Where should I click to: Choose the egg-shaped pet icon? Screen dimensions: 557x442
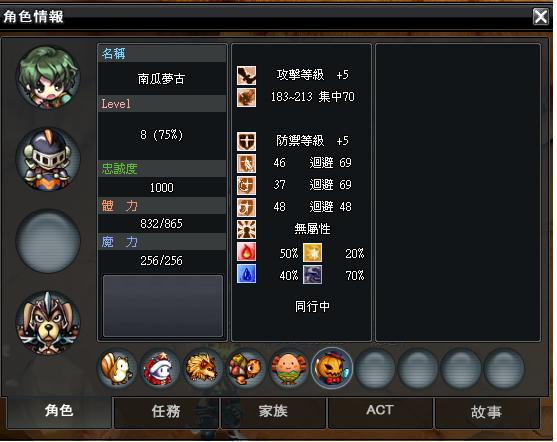pyautogui.click(x=289, y=368)
